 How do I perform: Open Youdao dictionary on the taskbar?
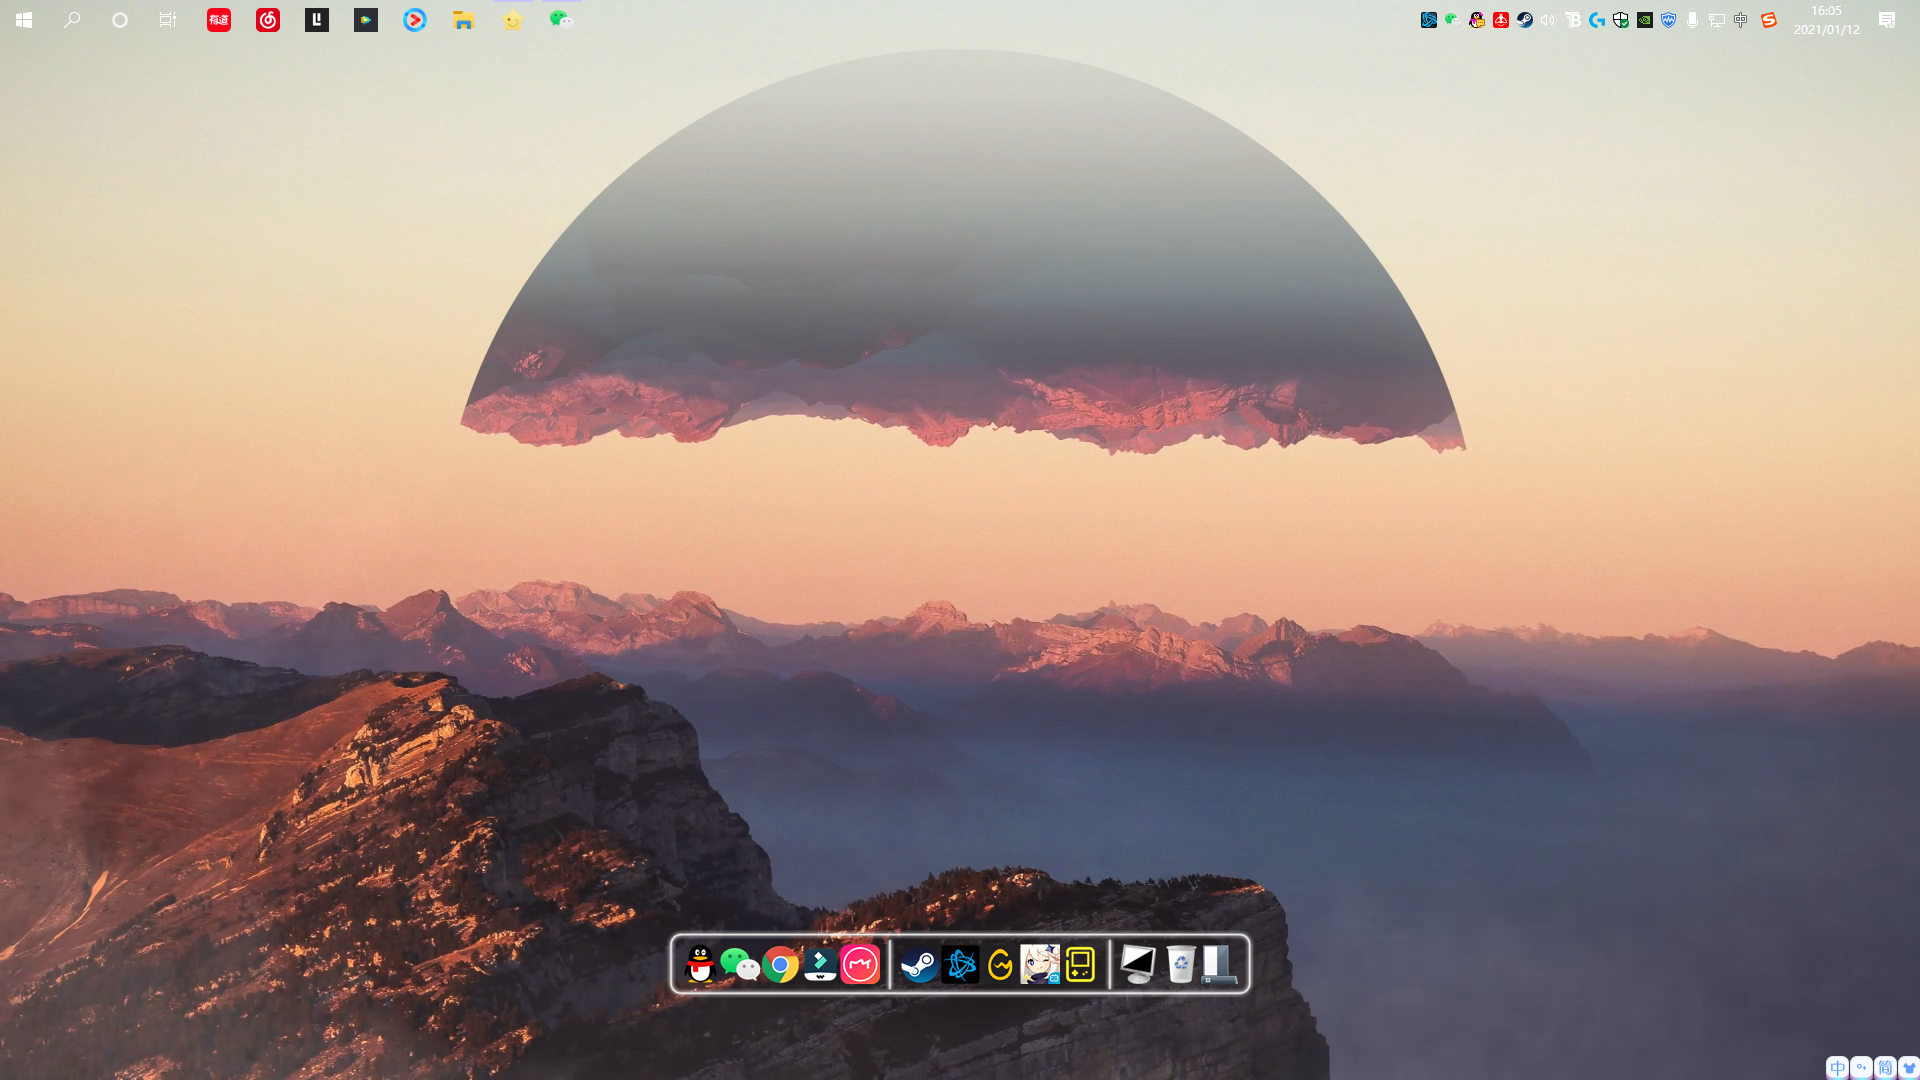click(x=219, y=20)
